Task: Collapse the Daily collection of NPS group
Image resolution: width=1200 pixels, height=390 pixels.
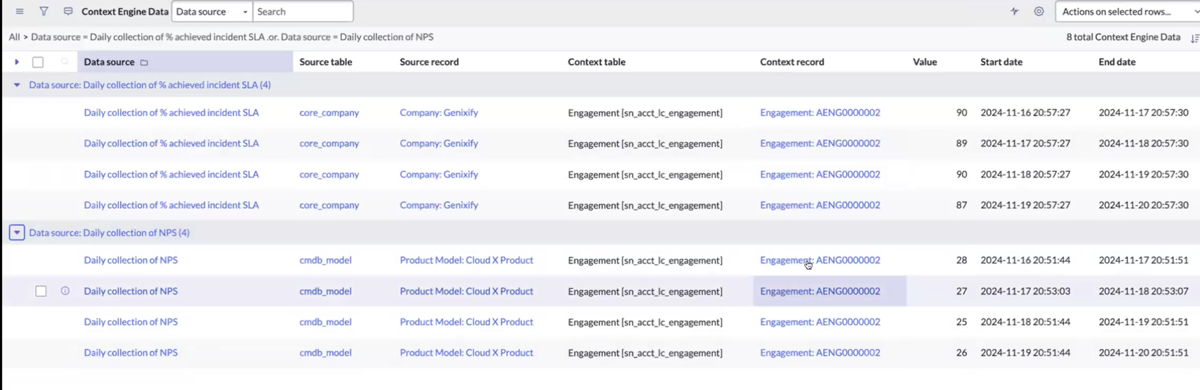Action: 17,232
